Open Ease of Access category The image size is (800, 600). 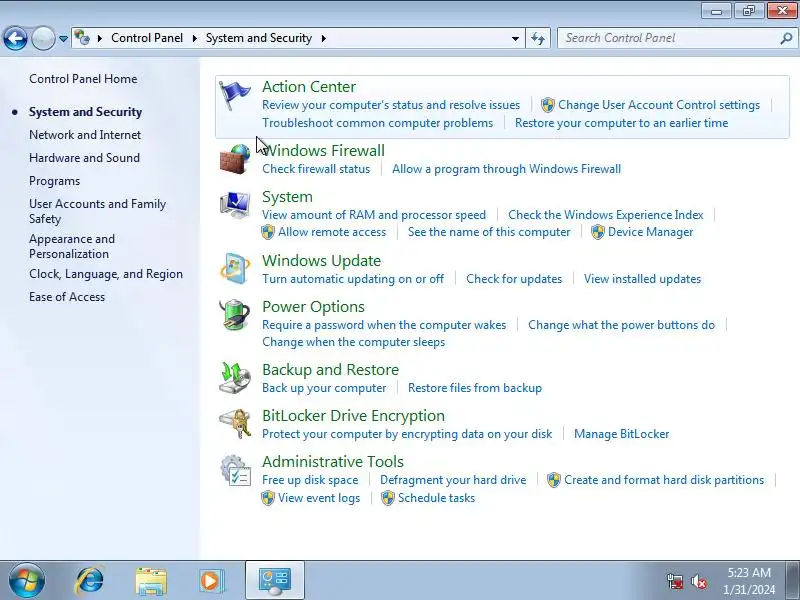click(67, 297)
